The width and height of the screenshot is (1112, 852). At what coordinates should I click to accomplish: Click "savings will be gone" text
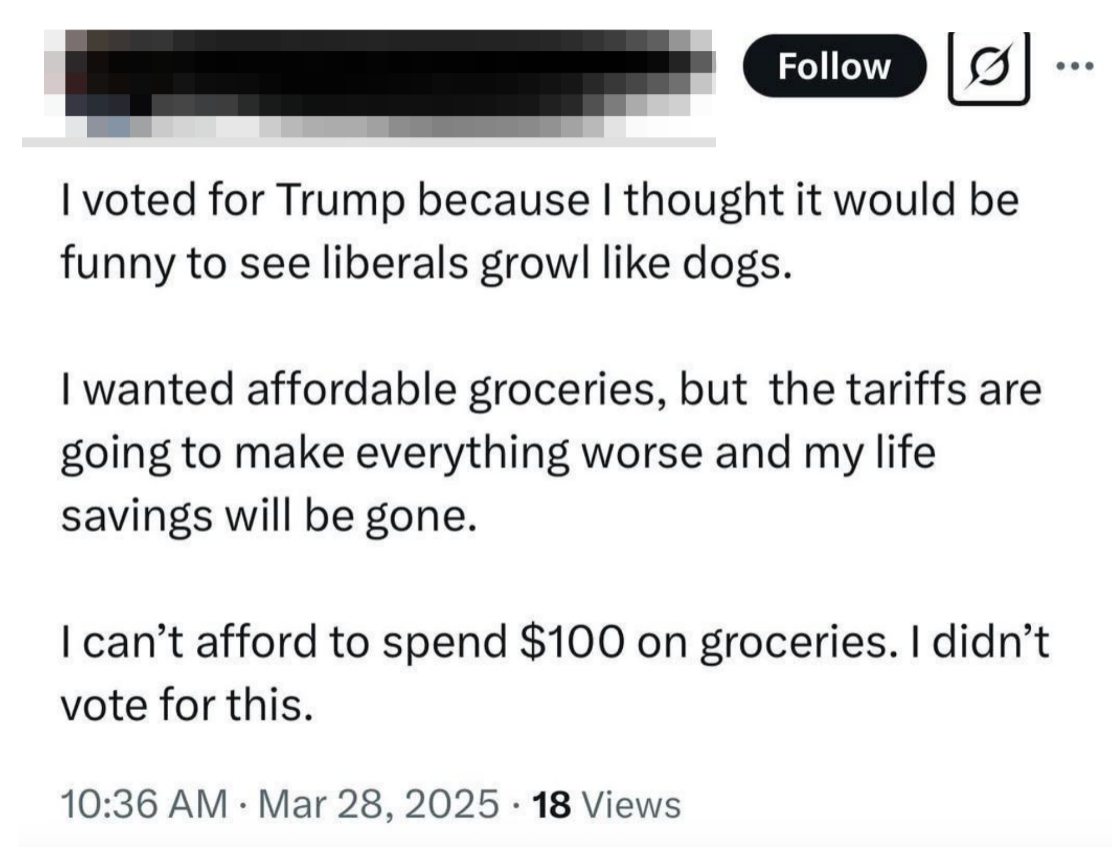point(265,518)
